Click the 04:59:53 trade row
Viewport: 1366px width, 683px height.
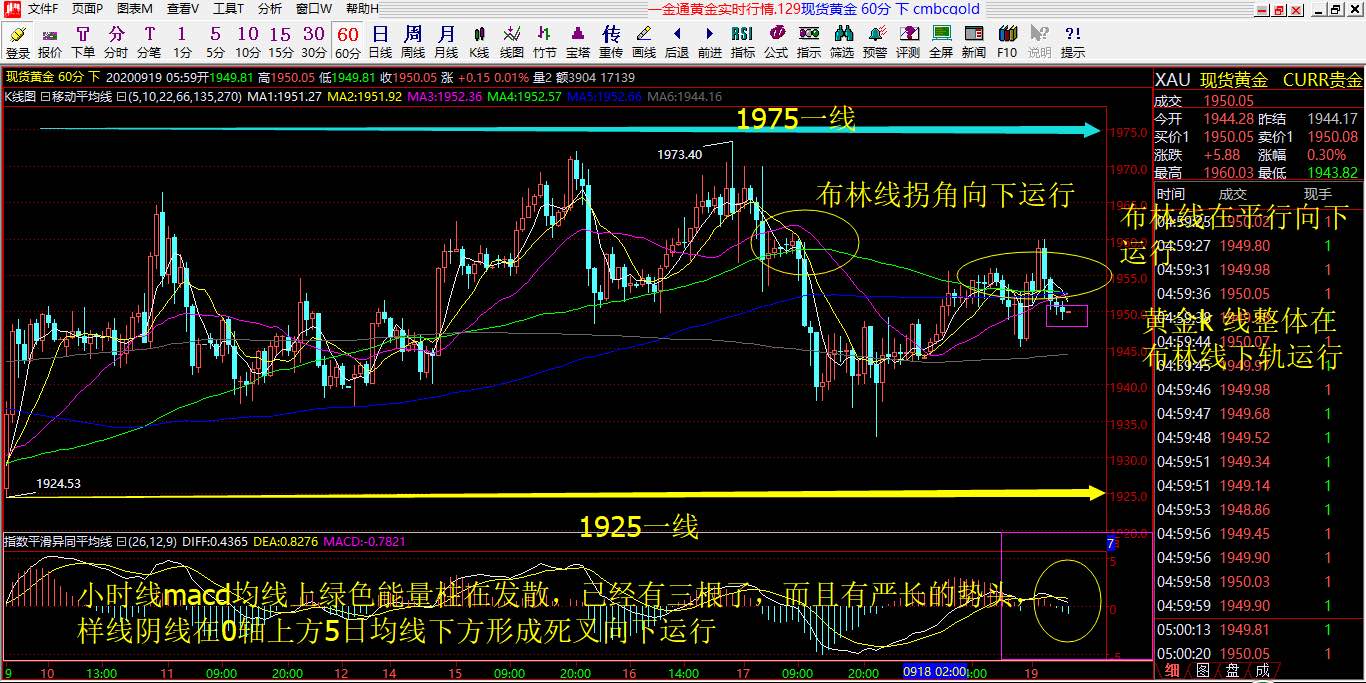pyautogui.click(x=1258, y=509)
